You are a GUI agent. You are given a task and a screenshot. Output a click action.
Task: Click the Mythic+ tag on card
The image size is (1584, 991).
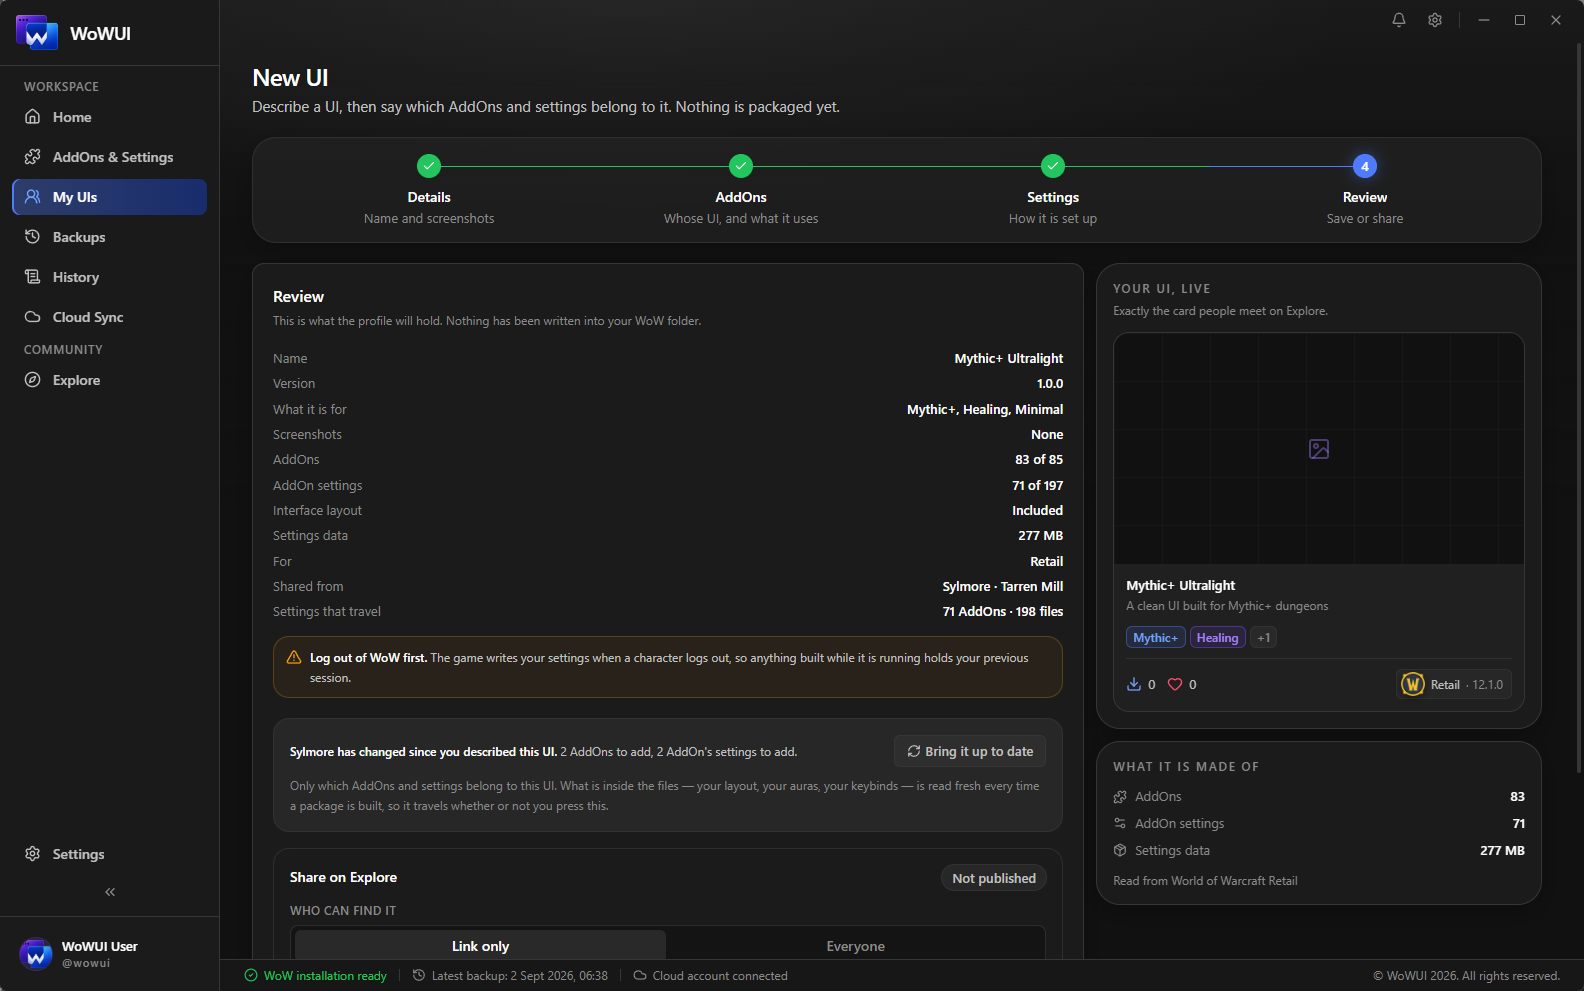[1156, 637]
